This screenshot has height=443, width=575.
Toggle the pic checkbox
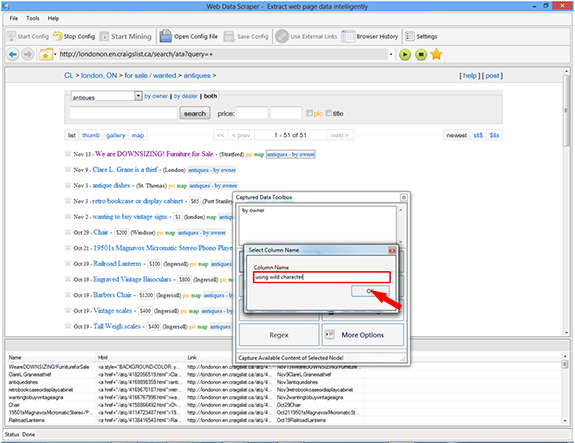tap(310, 113)
